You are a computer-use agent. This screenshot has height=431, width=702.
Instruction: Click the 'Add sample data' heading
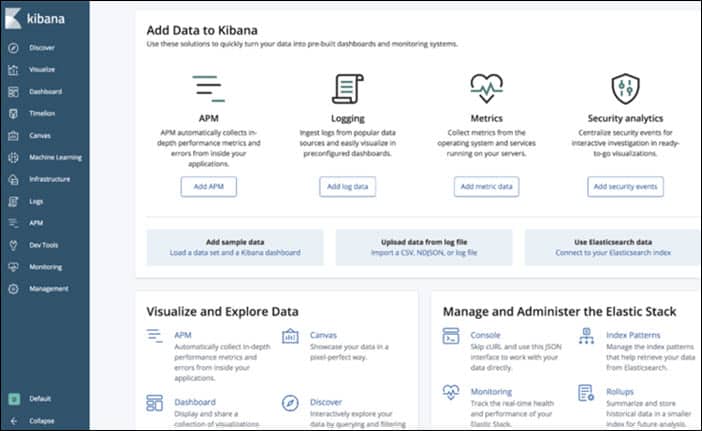coord(235,242)
